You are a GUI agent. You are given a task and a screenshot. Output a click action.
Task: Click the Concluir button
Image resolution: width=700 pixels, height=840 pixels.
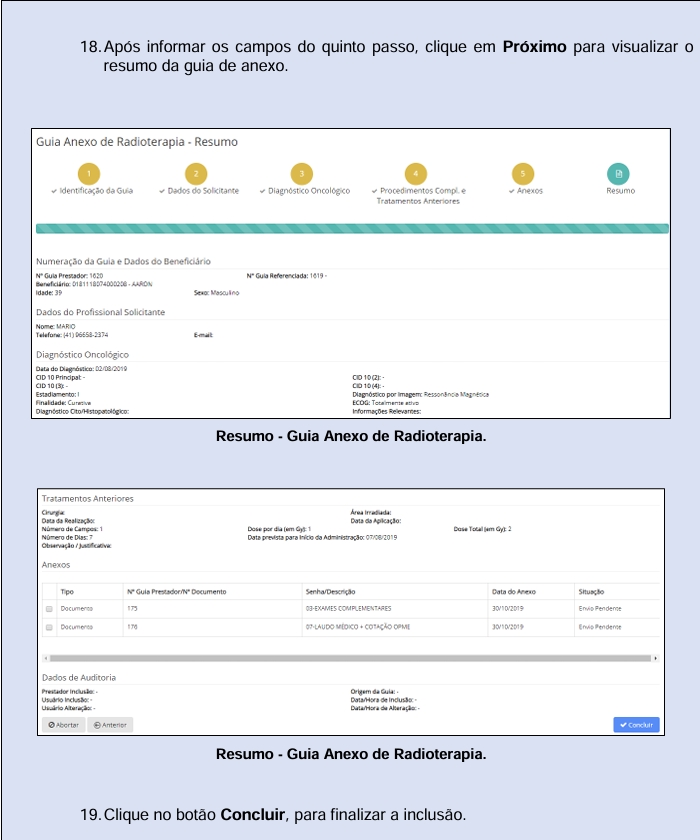[636, 725]
